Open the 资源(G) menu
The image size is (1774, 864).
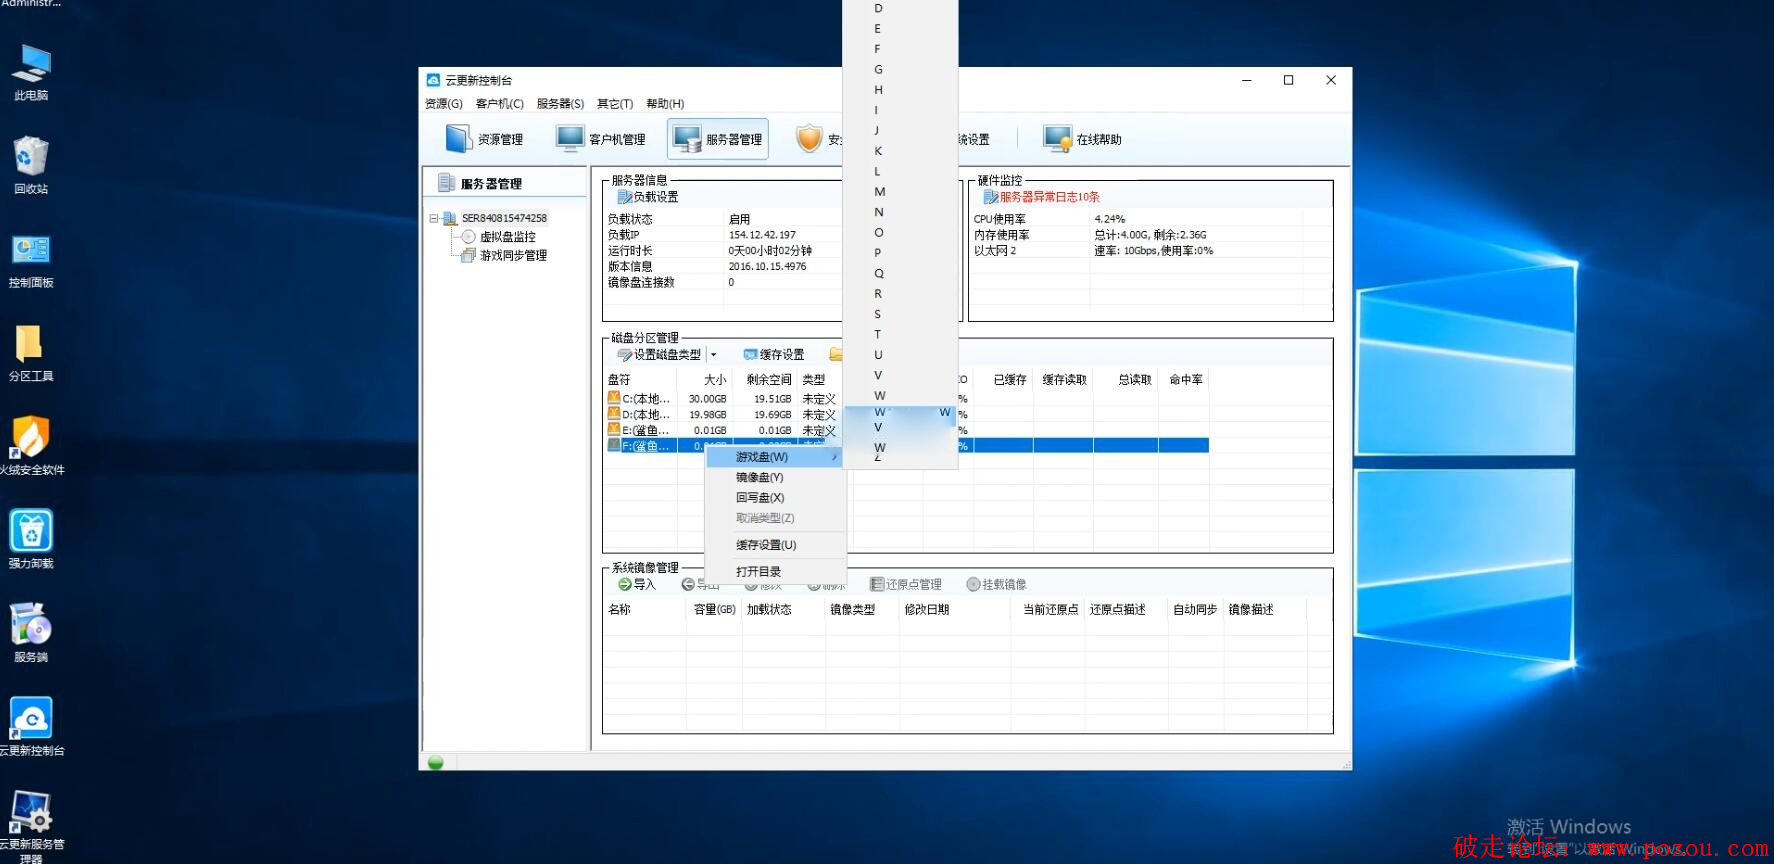[444, 104]
